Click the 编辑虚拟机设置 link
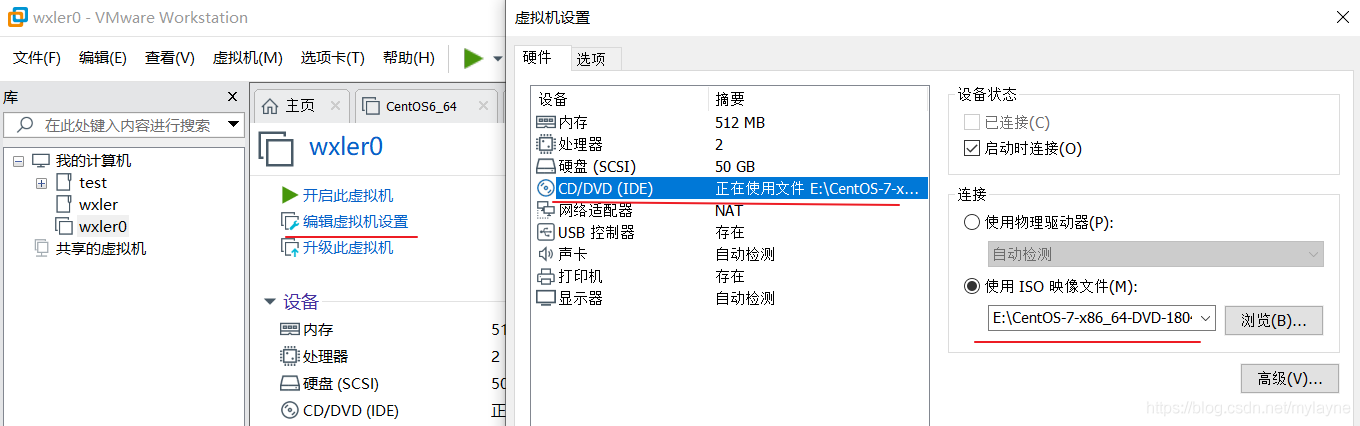 355,221
